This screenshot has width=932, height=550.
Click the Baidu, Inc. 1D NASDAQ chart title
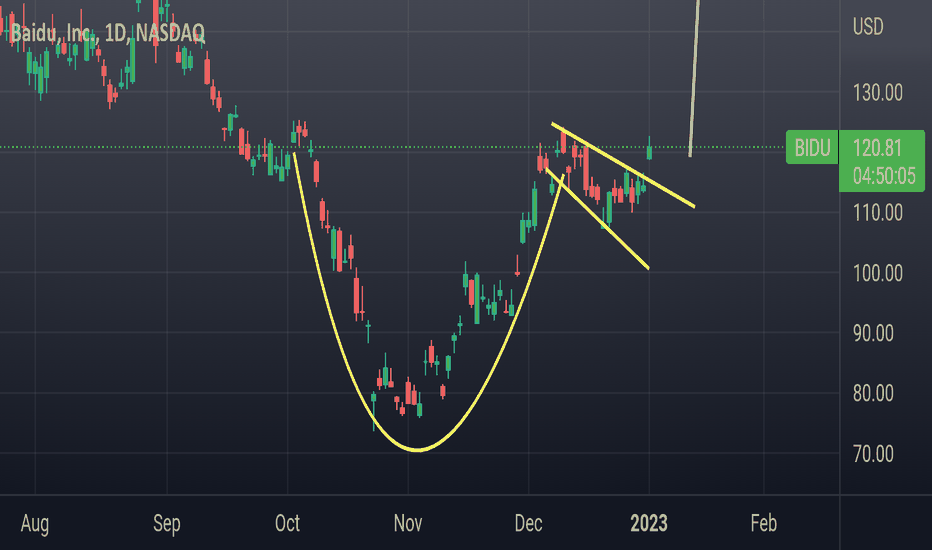coord(108,33)
